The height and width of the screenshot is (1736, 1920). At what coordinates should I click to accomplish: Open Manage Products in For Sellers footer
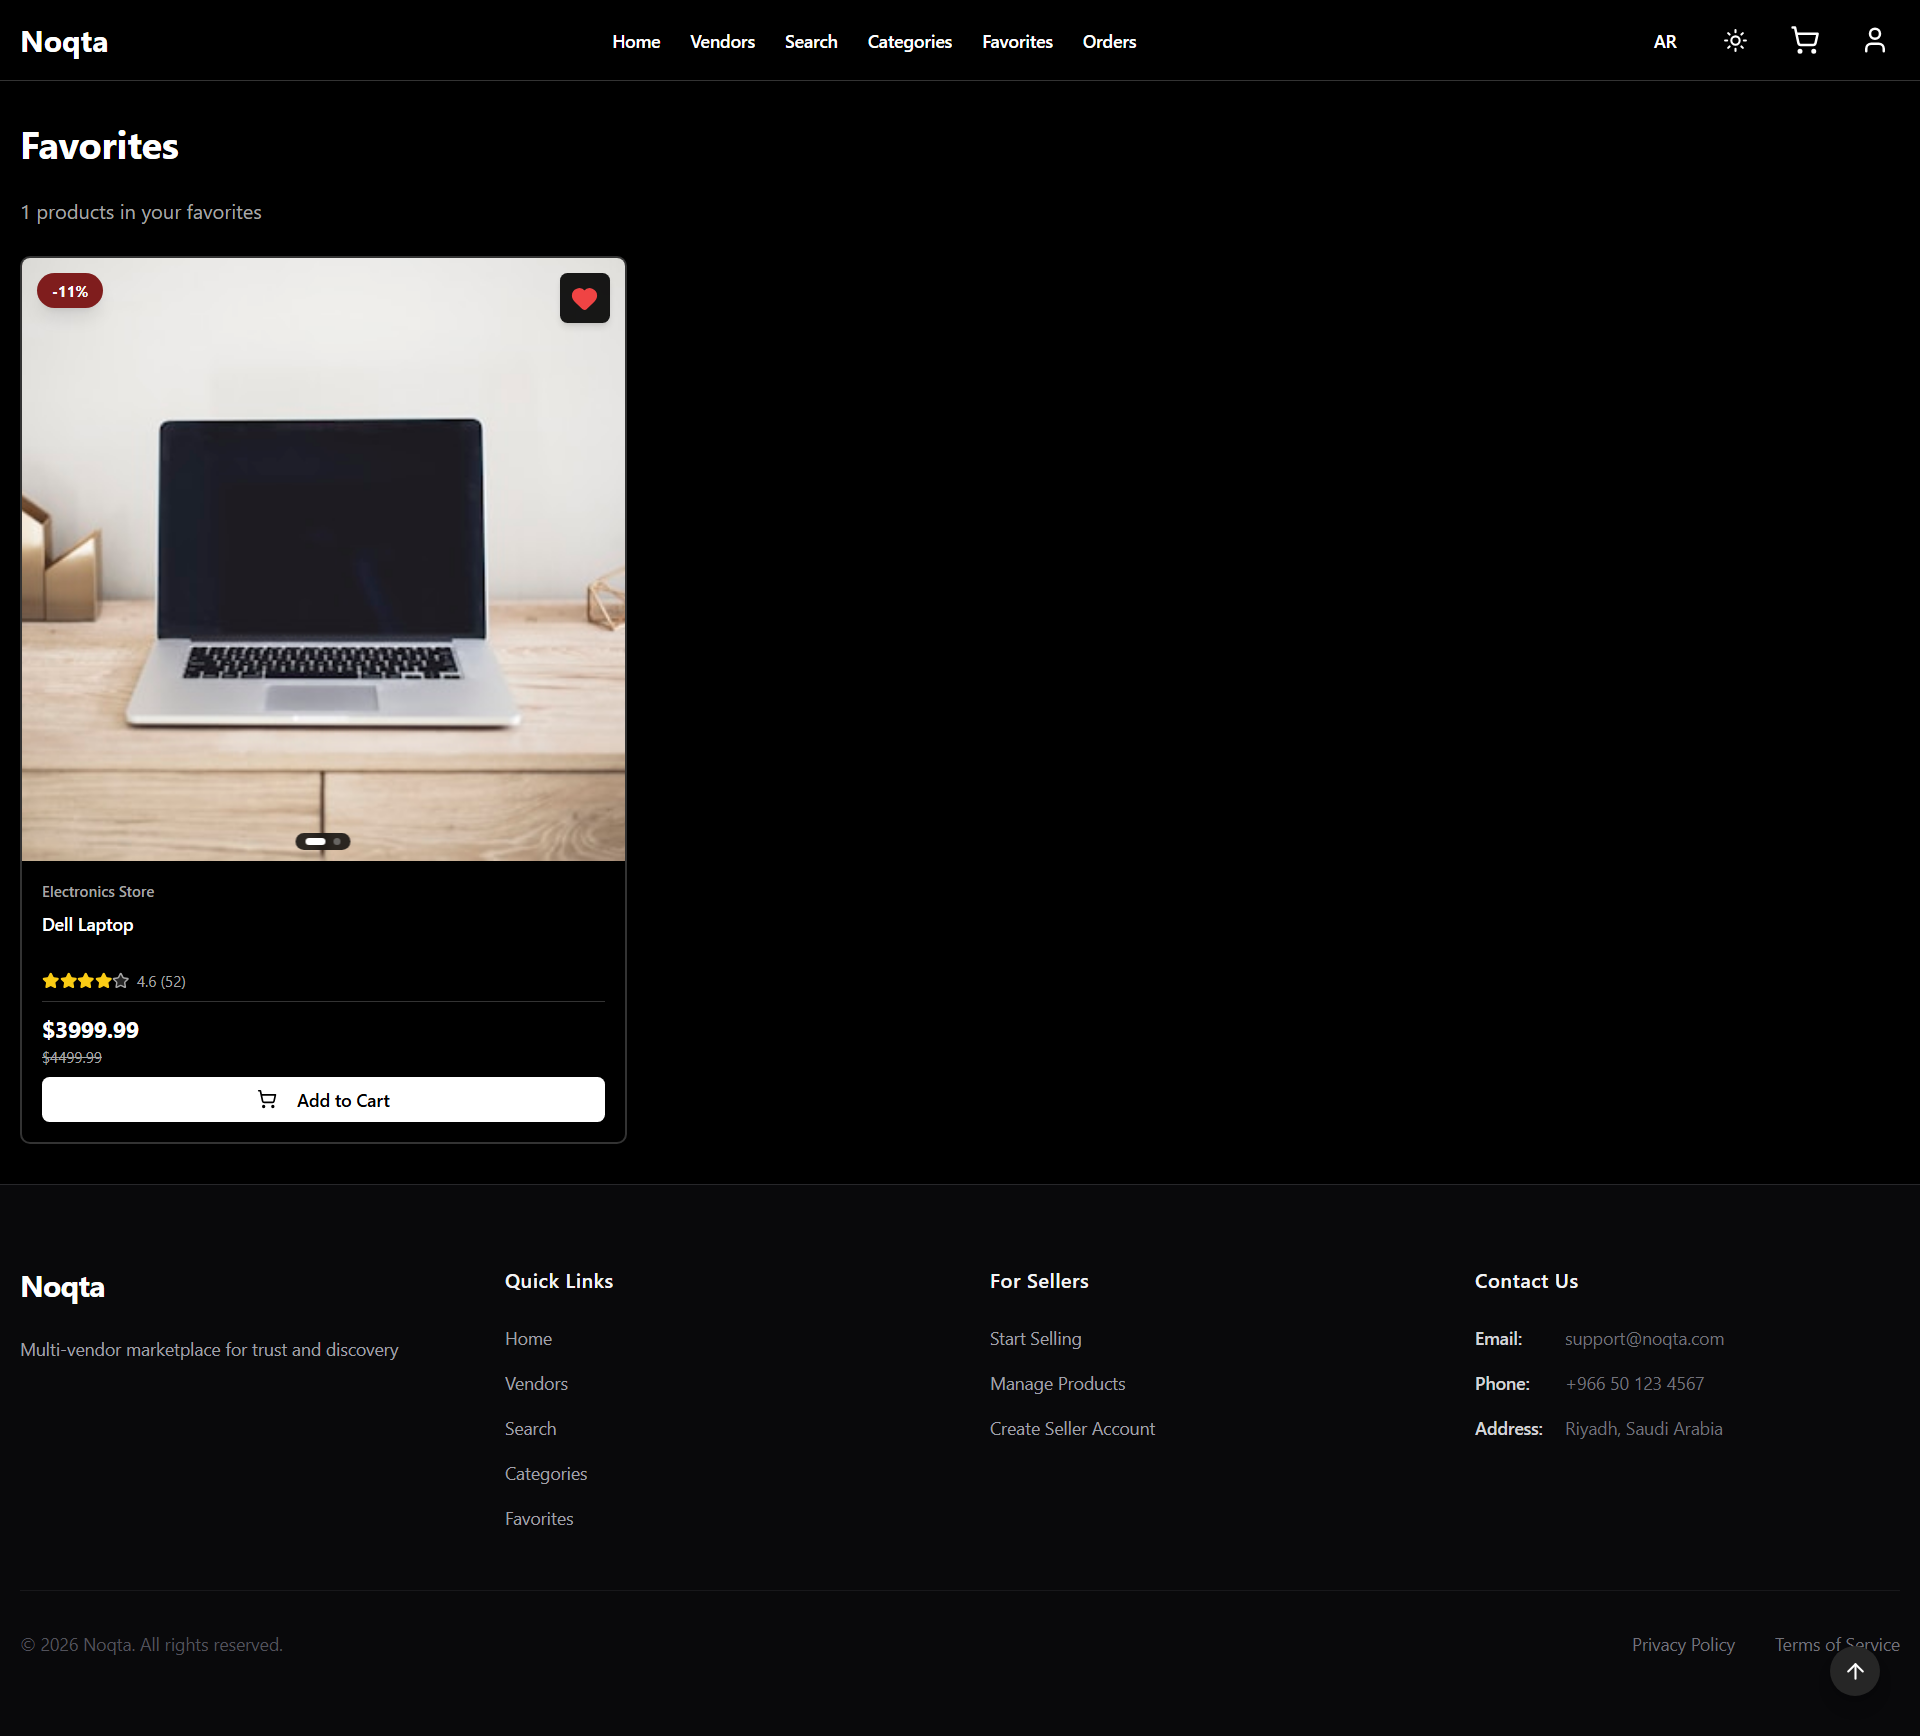click(x=1057, y=1384)
